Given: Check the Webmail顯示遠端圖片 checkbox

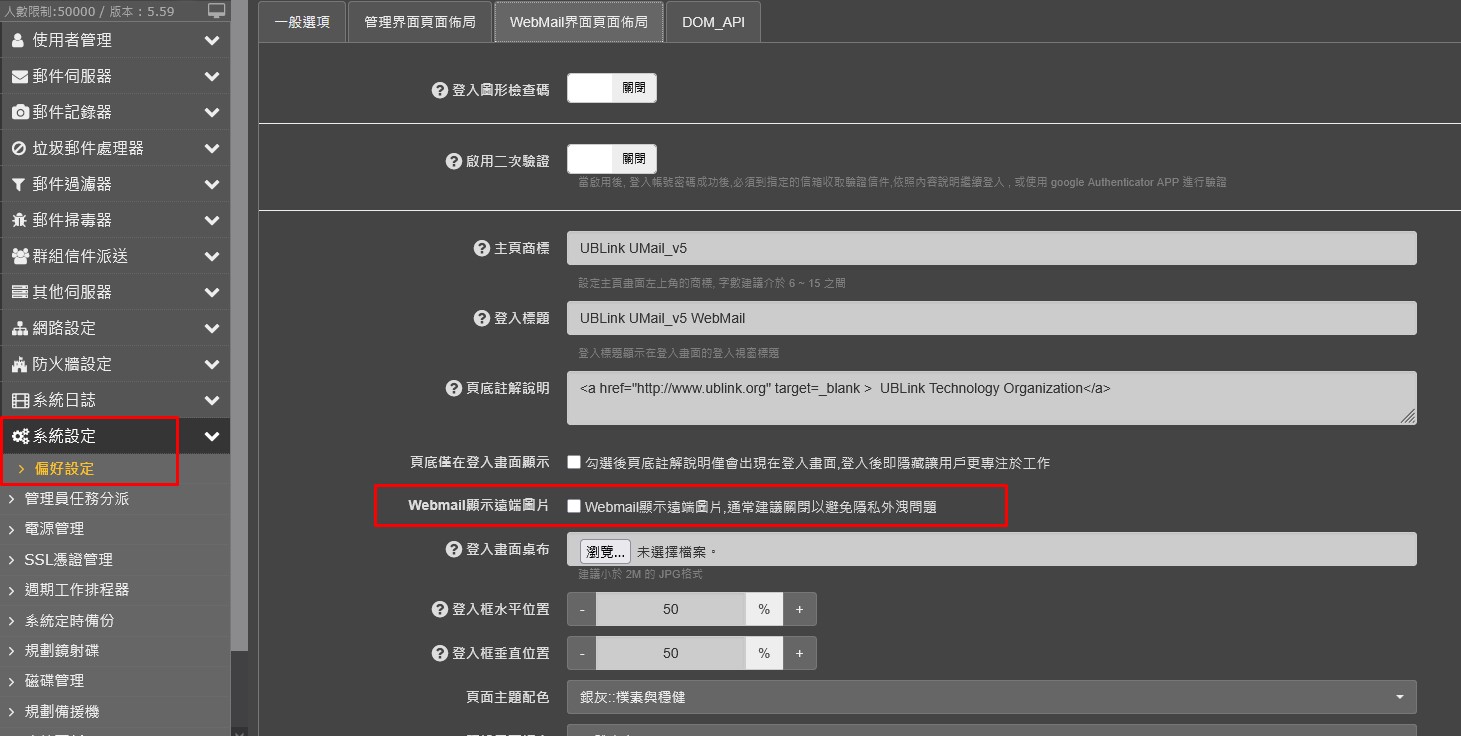Looking at the screenshot, I should click(574, 506).
